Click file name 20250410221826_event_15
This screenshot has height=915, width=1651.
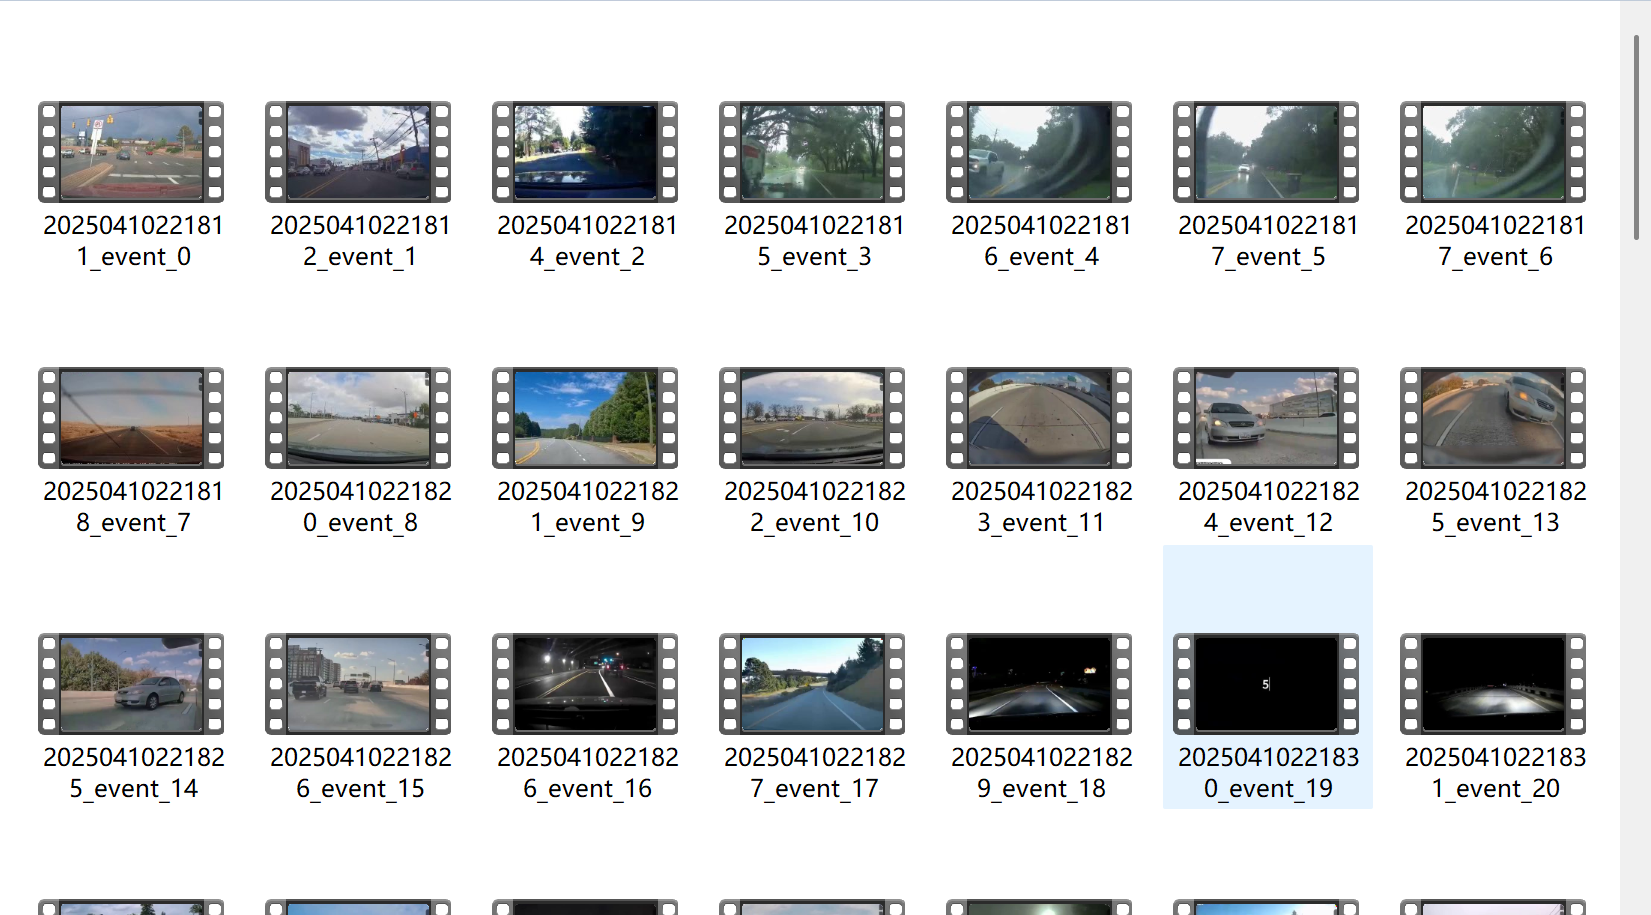click(x=361, y=773)
